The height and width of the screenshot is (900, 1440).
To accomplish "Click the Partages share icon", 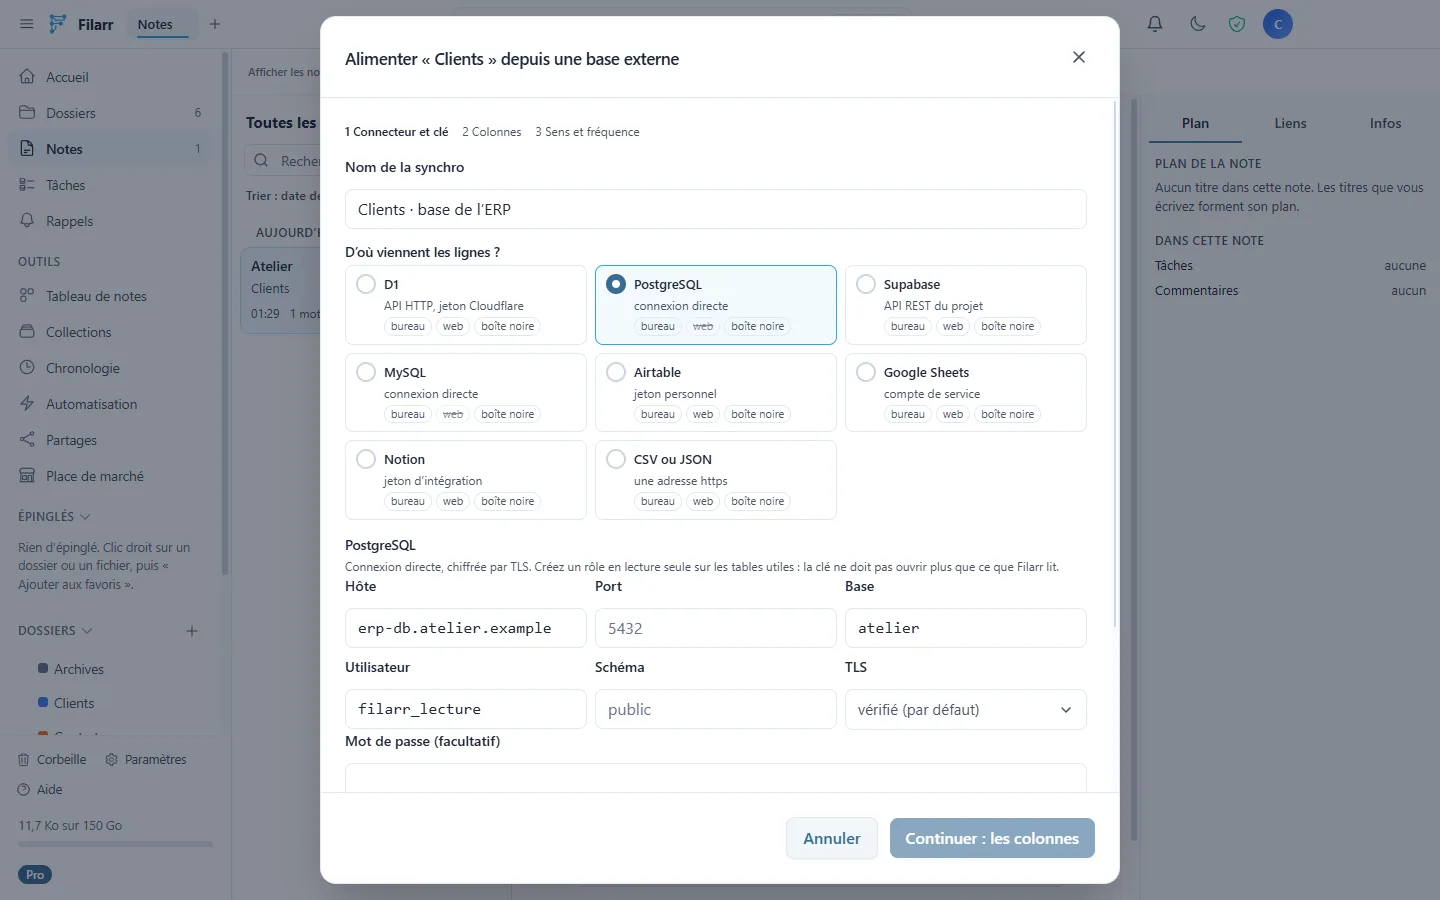I will (x=27, y=440).
